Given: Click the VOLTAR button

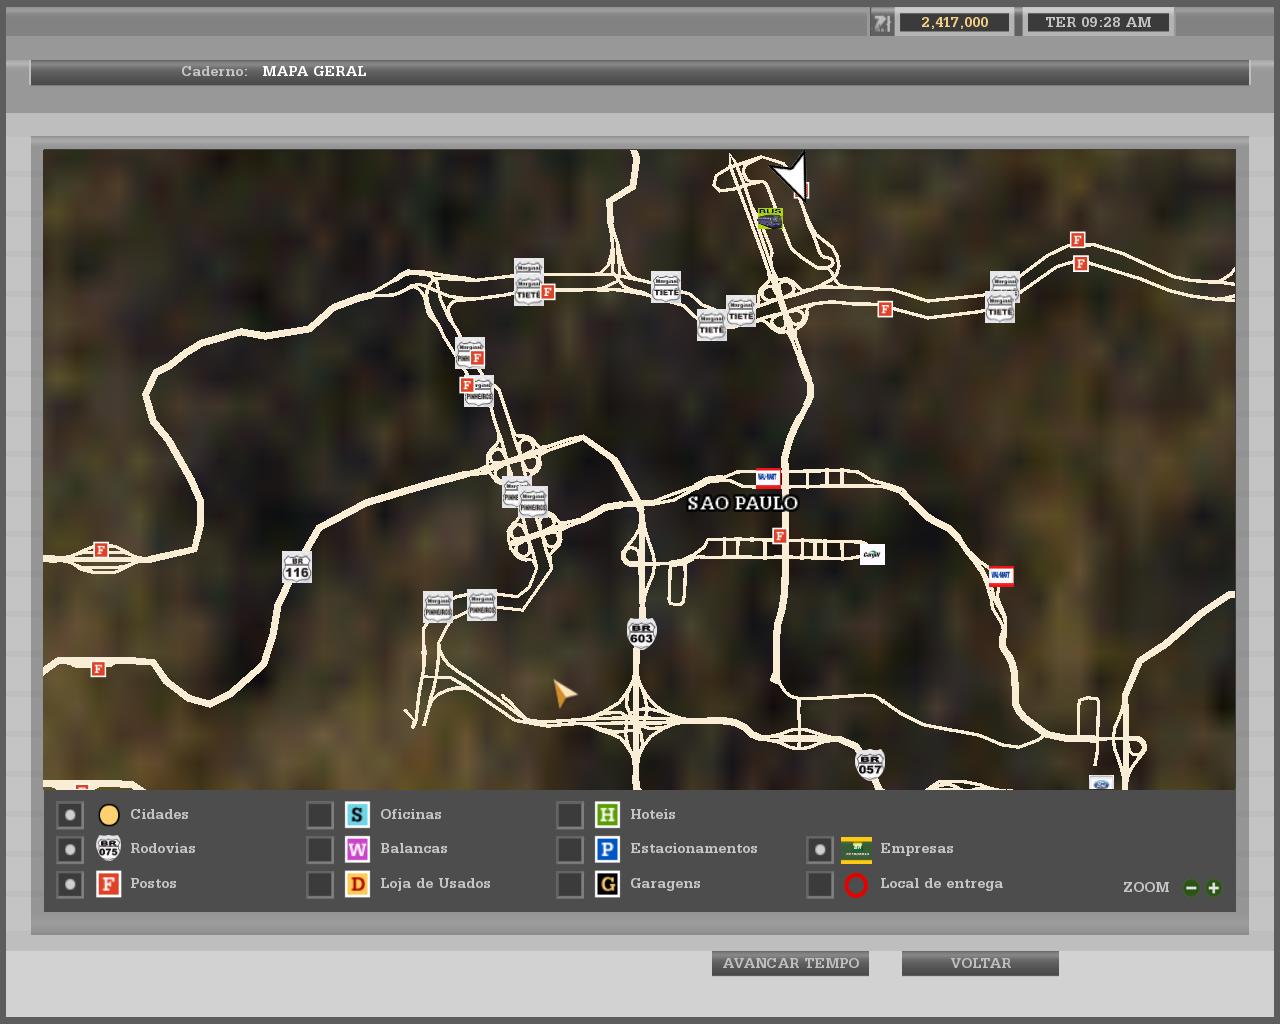Looking at the screenshot, I should [x=980, y=963].
